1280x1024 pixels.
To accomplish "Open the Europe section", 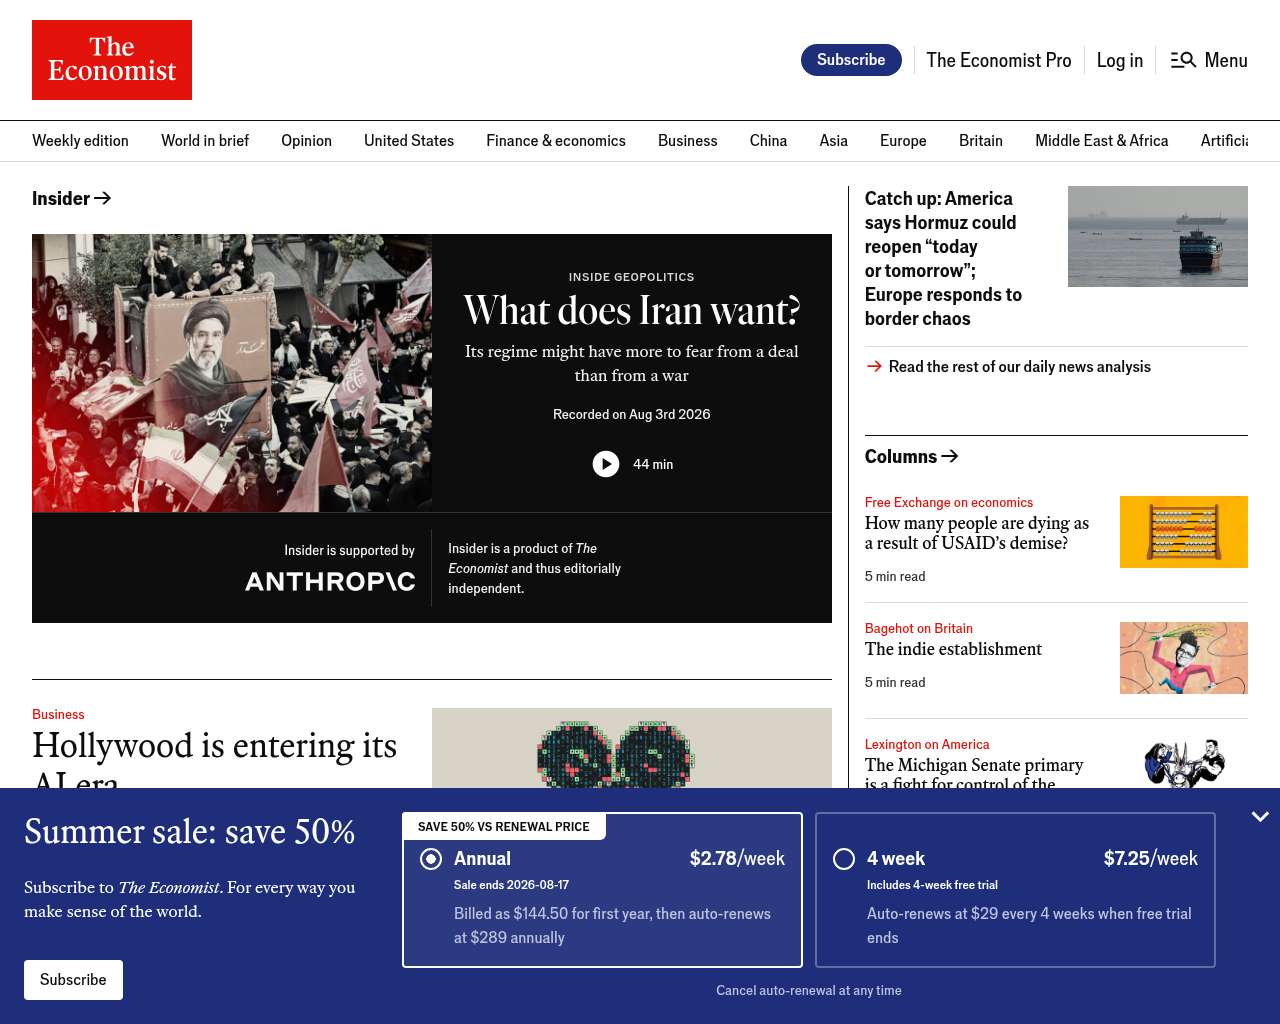I will (903, 141).
